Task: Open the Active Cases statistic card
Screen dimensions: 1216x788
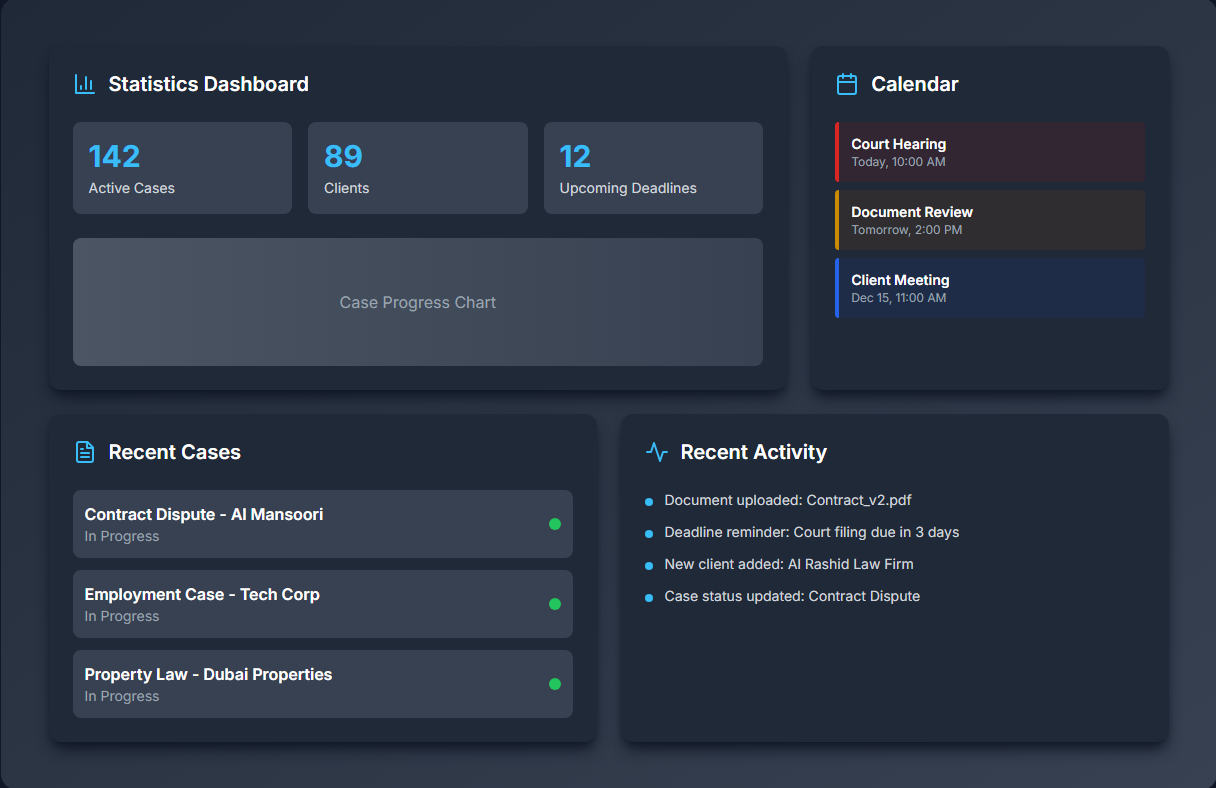Action: (182, 167)
